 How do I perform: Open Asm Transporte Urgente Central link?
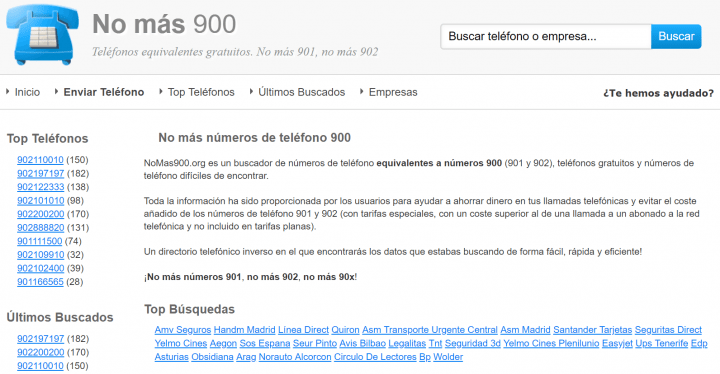[430, 330]
